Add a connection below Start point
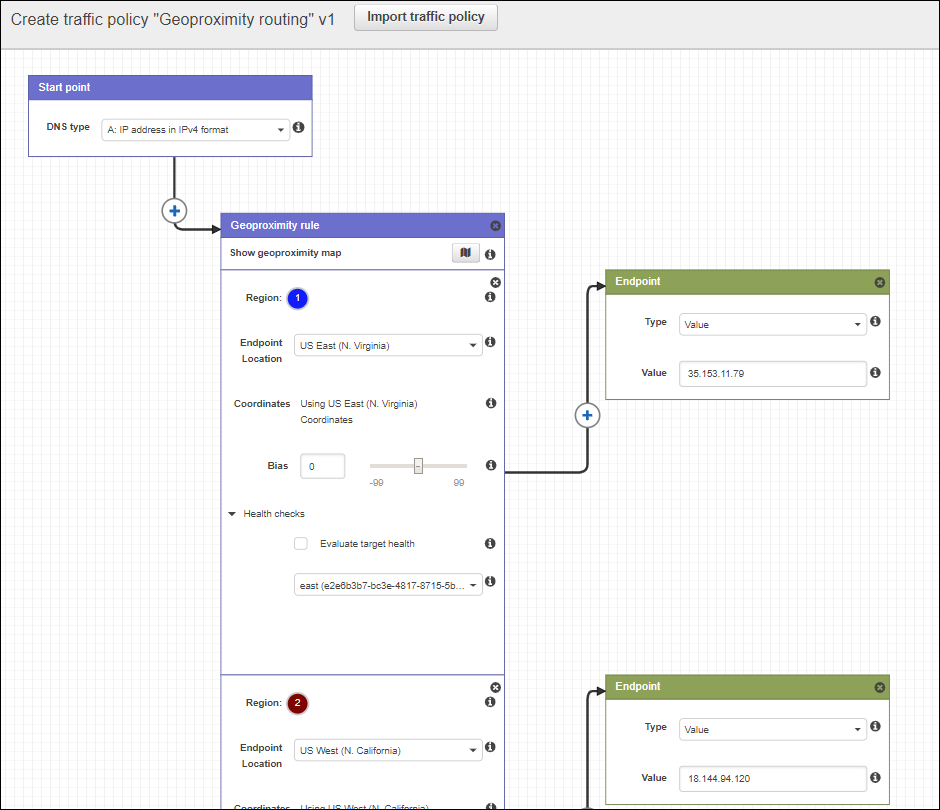The height and width of the screenshot is (810, 940). coord(174,211)
